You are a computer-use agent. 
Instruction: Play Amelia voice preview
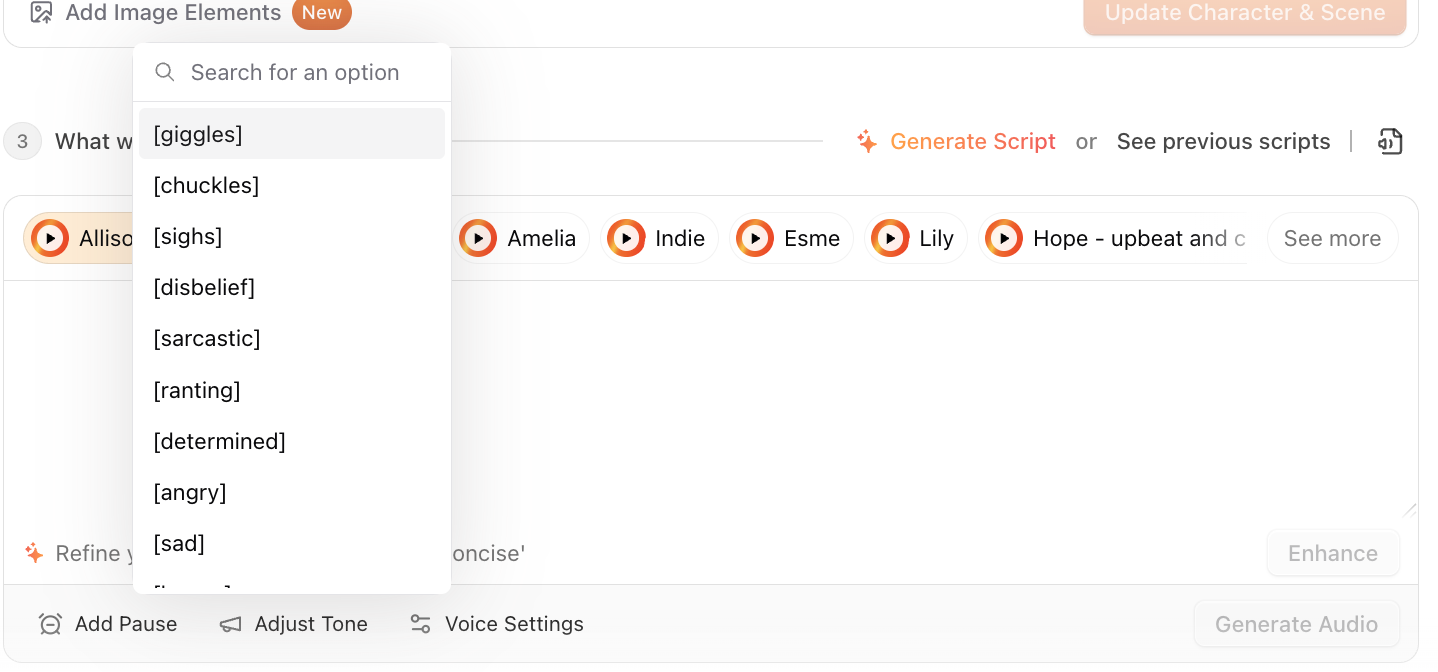(x=478, y=239)
